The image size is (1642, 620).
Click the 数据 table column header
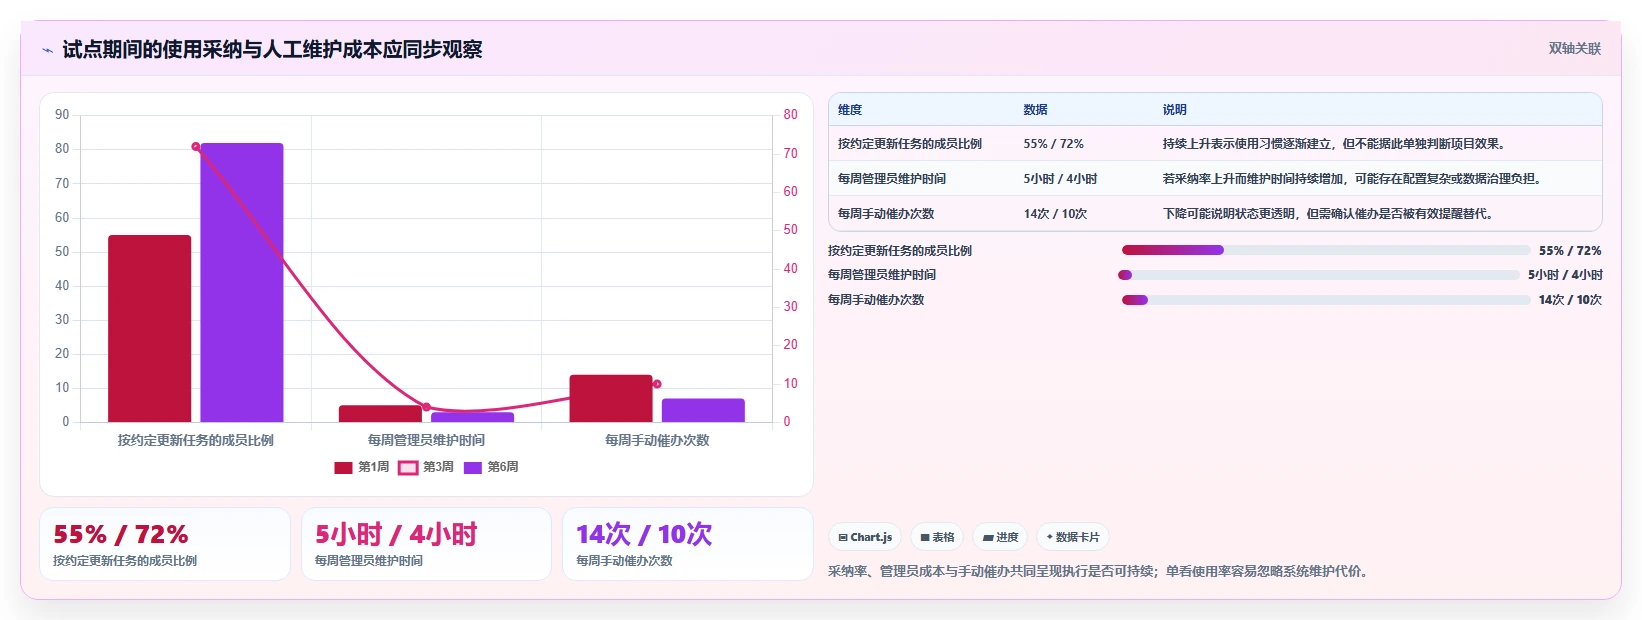tap(1036, 110)
